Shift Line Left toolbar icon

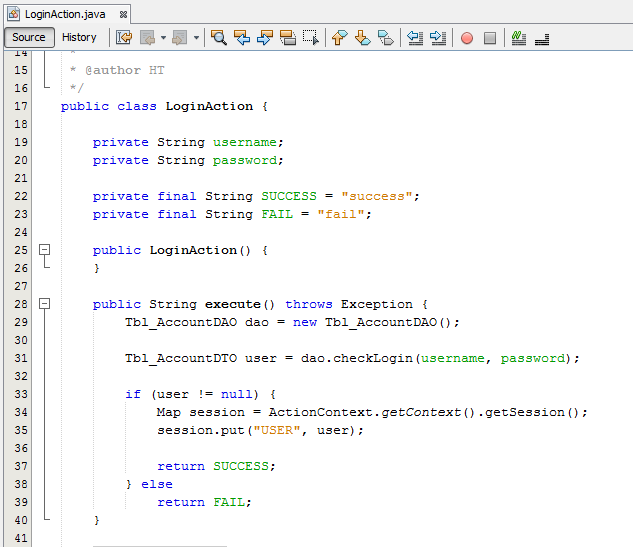click(x=415, y=38)
